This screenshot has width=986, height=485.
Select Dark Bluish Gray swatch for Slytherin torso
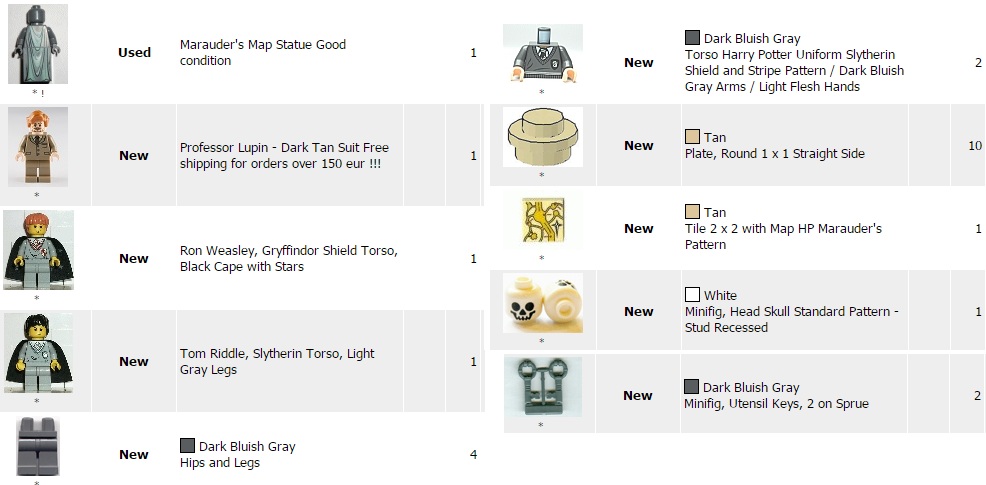coord(692,38)
